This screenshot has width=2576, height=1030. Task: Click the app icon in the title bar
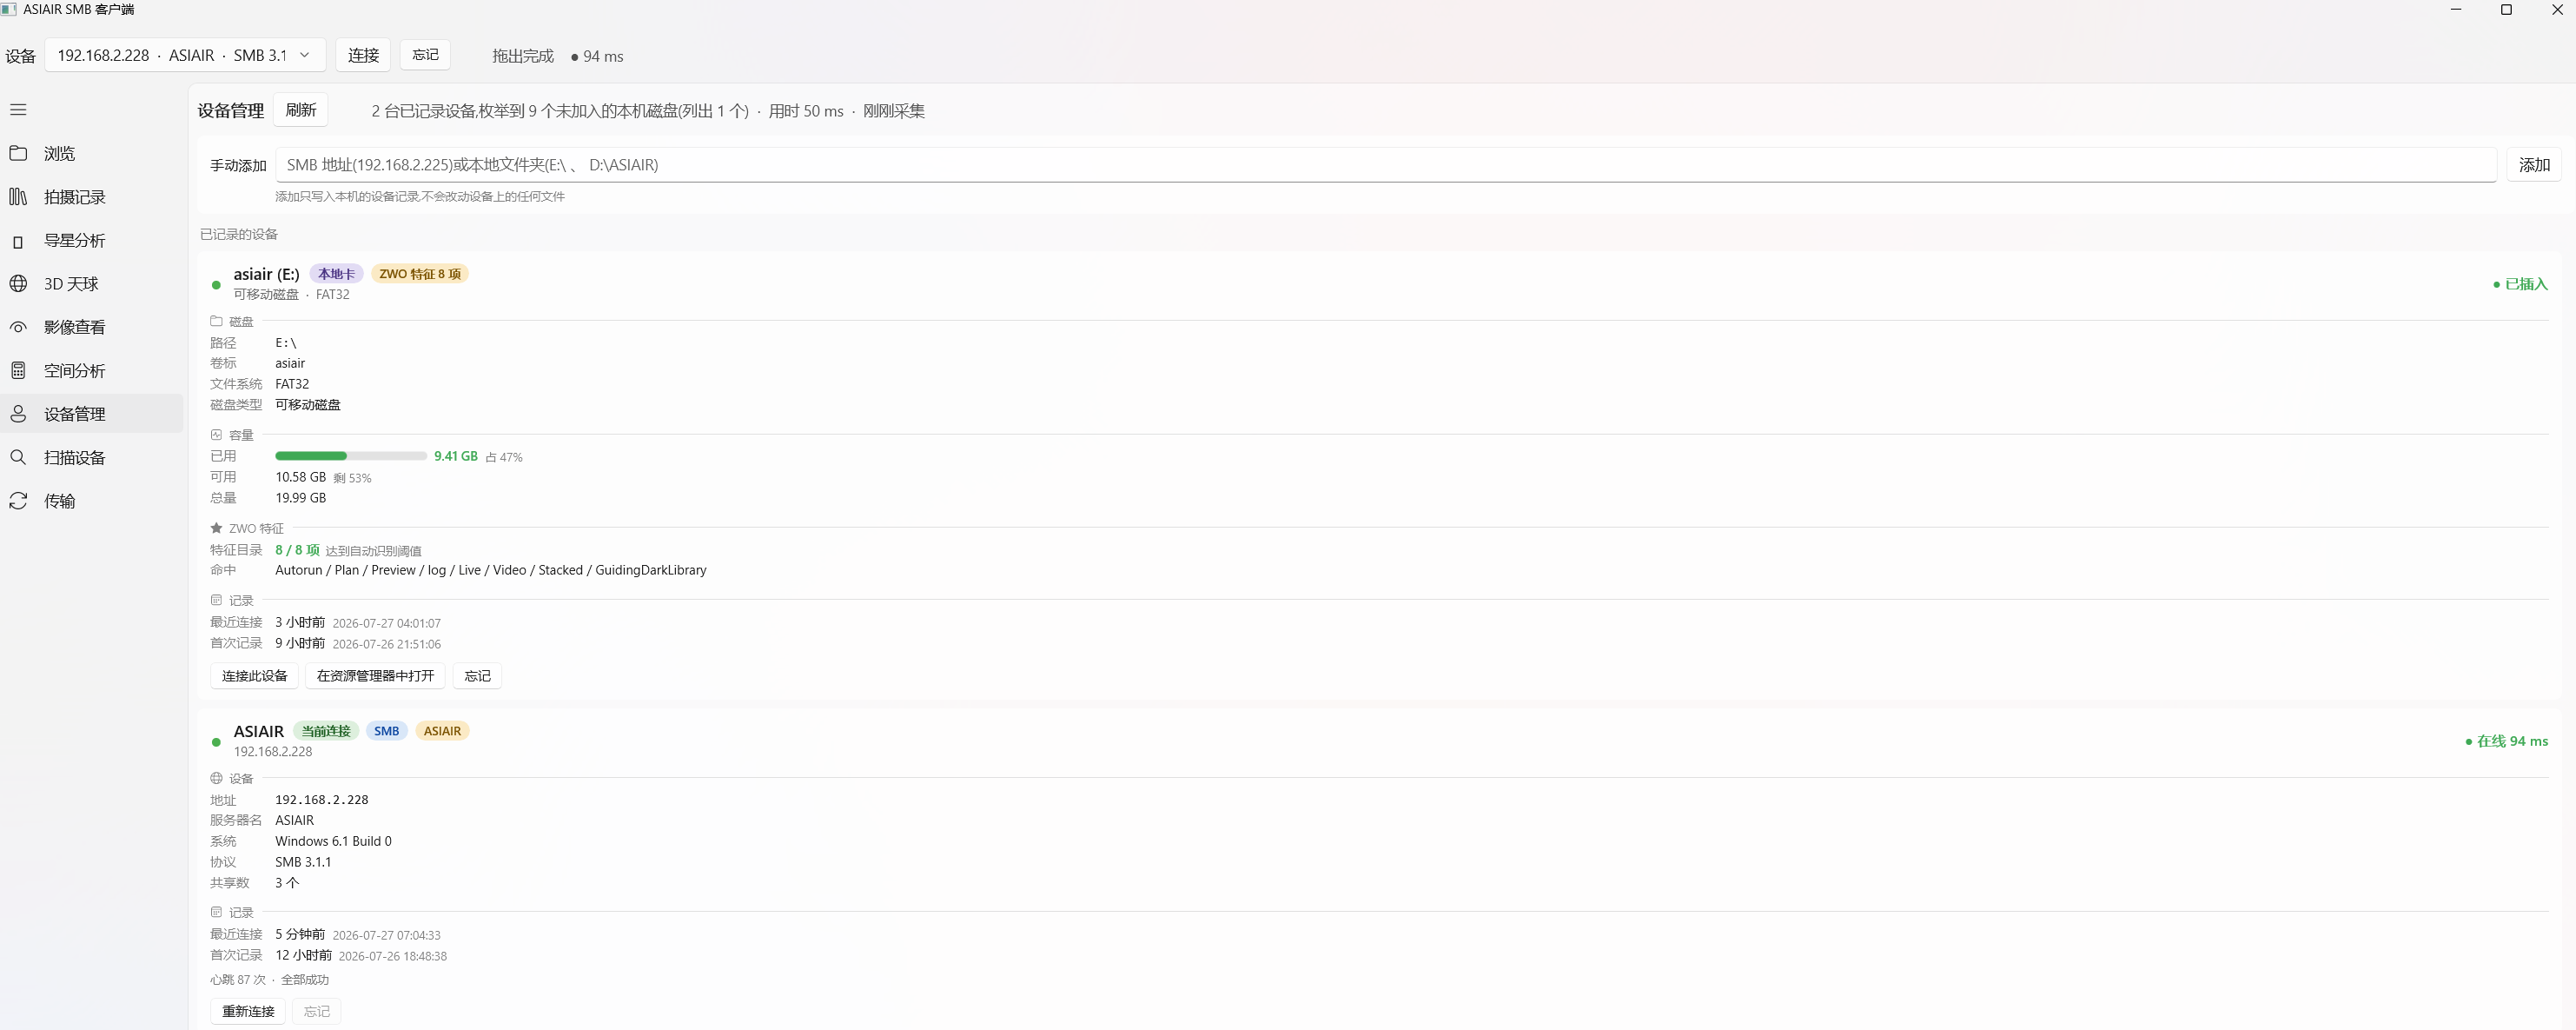(x=9, y=9)
